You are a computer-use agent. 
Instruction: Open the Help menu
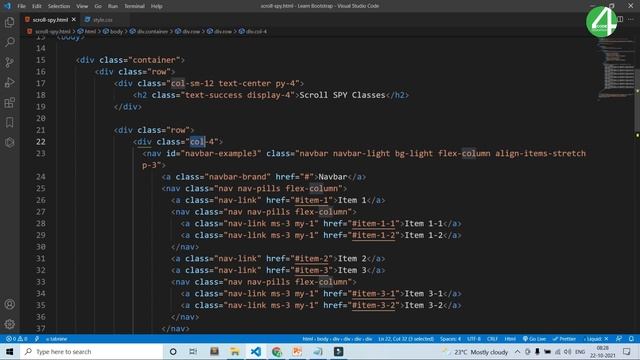(156, 6)
